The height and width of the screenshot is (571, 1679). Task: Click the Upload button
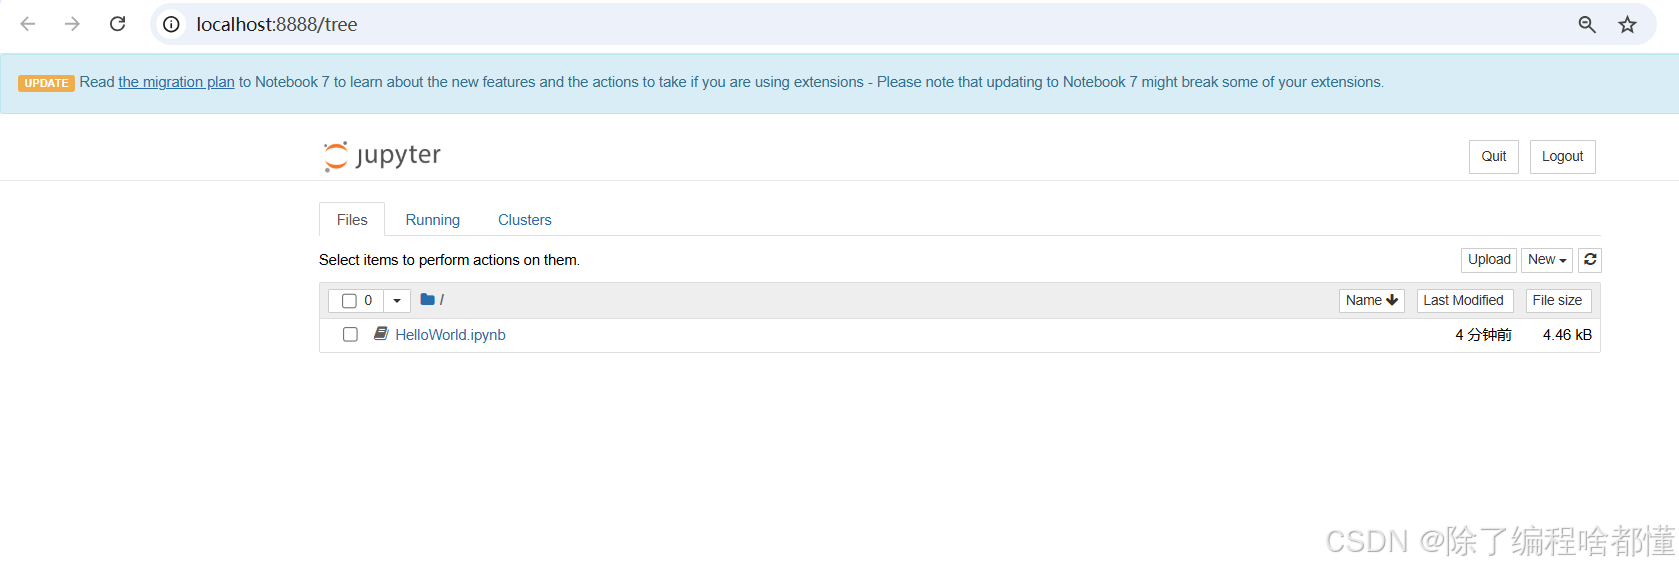pos(1489,260)
